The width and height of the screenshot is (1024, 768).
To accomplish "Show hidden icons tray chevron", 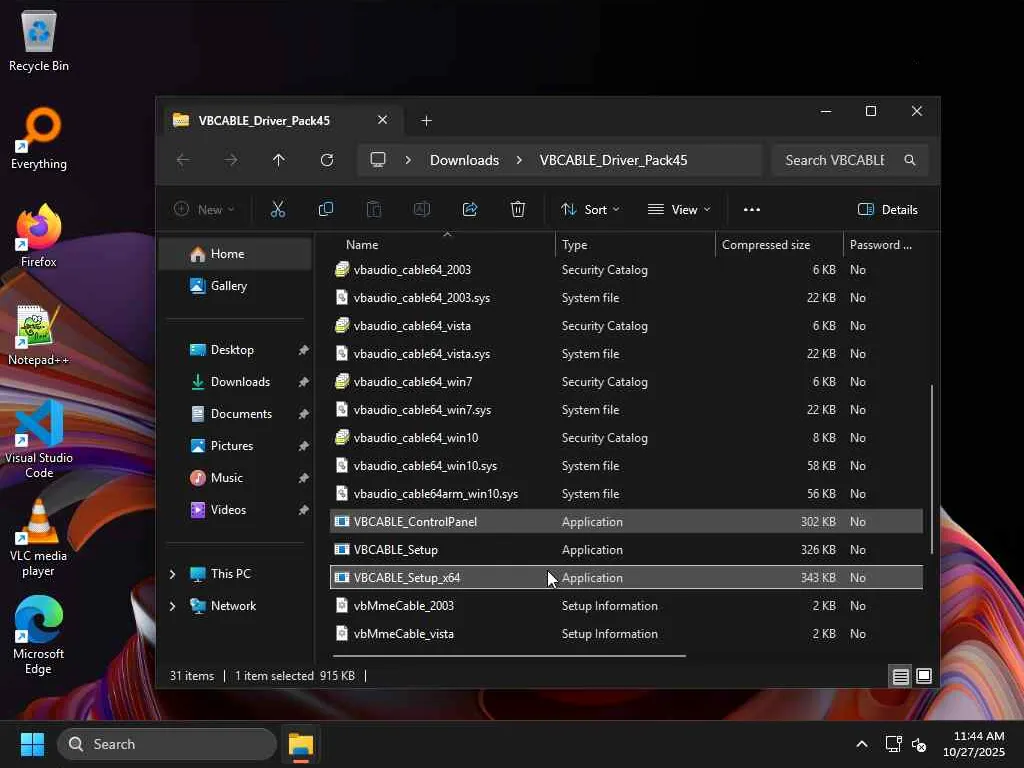I will [x=862, y=744].
